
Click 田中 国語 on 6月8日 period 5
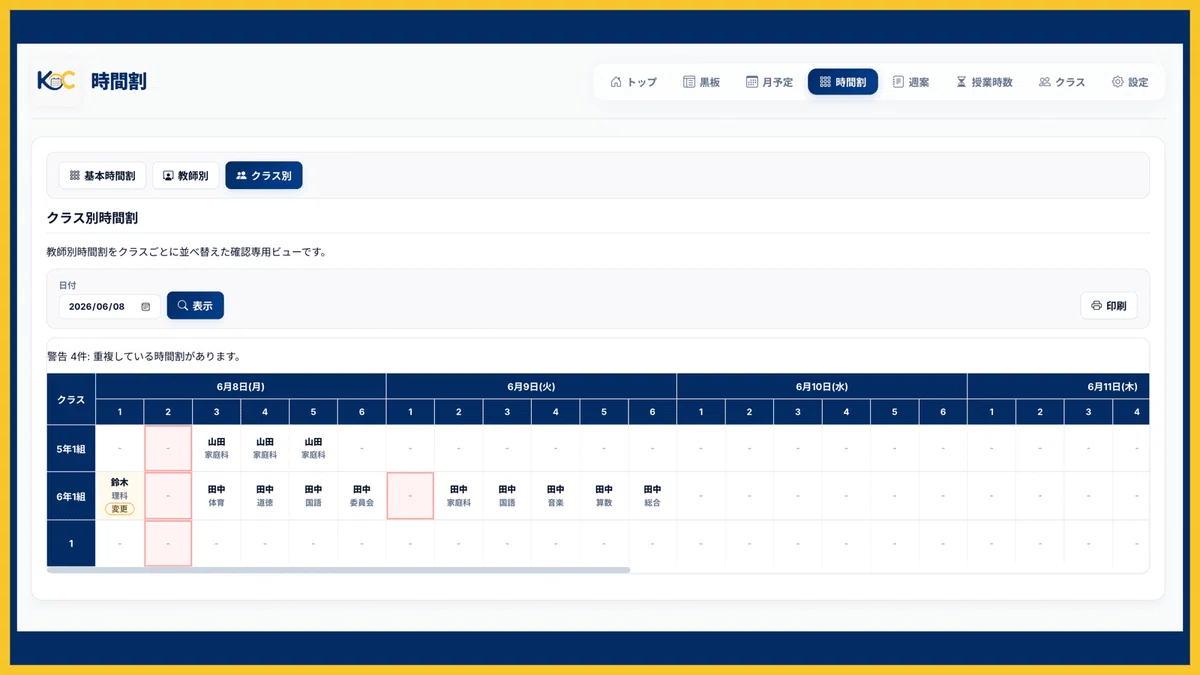click(x=313, y=496)
